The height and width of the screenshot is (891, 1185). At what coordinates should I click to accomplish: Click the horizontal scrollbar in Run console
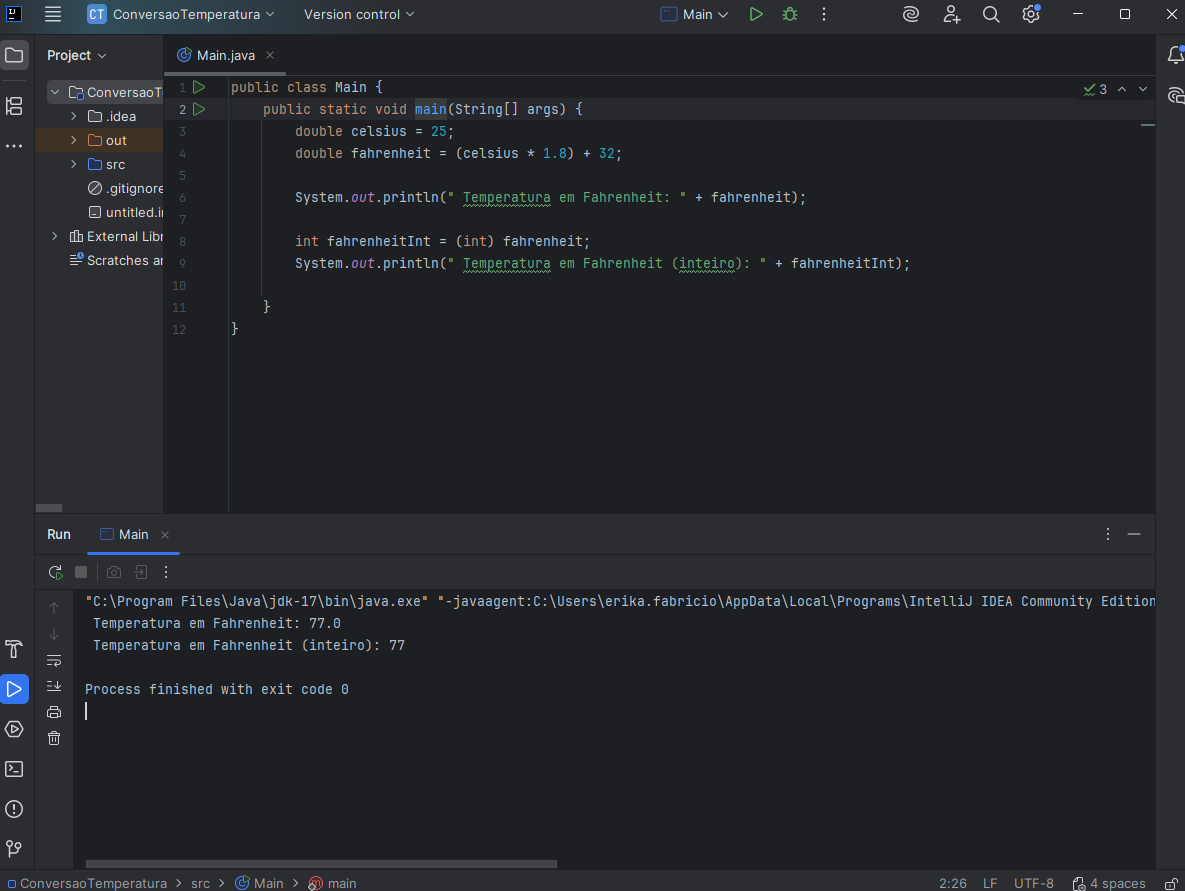[320, 864]
